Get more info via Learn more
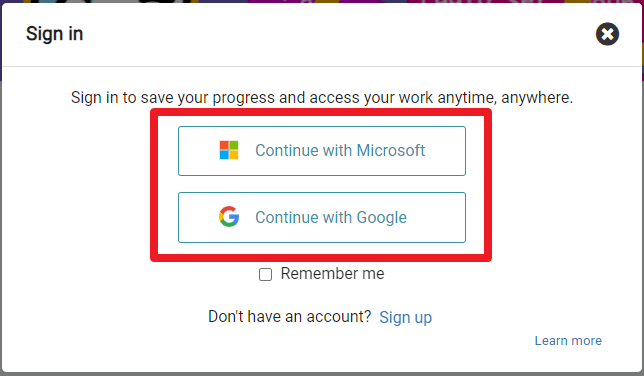The width and height of the screenshot is (644, 376). pos(568,341)
